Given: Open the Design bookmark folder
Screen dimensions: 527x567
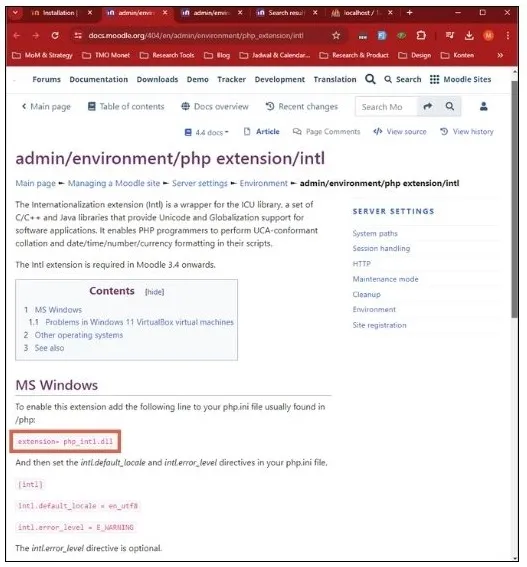Looking at the screenshot, I should click(x=415, y=55).
